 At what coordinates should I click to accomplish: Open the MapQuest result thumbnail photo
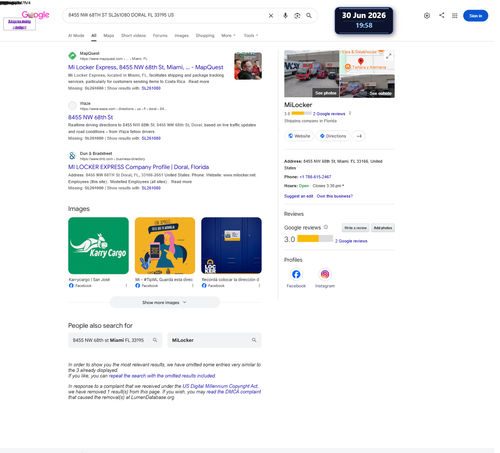[248, 66]
